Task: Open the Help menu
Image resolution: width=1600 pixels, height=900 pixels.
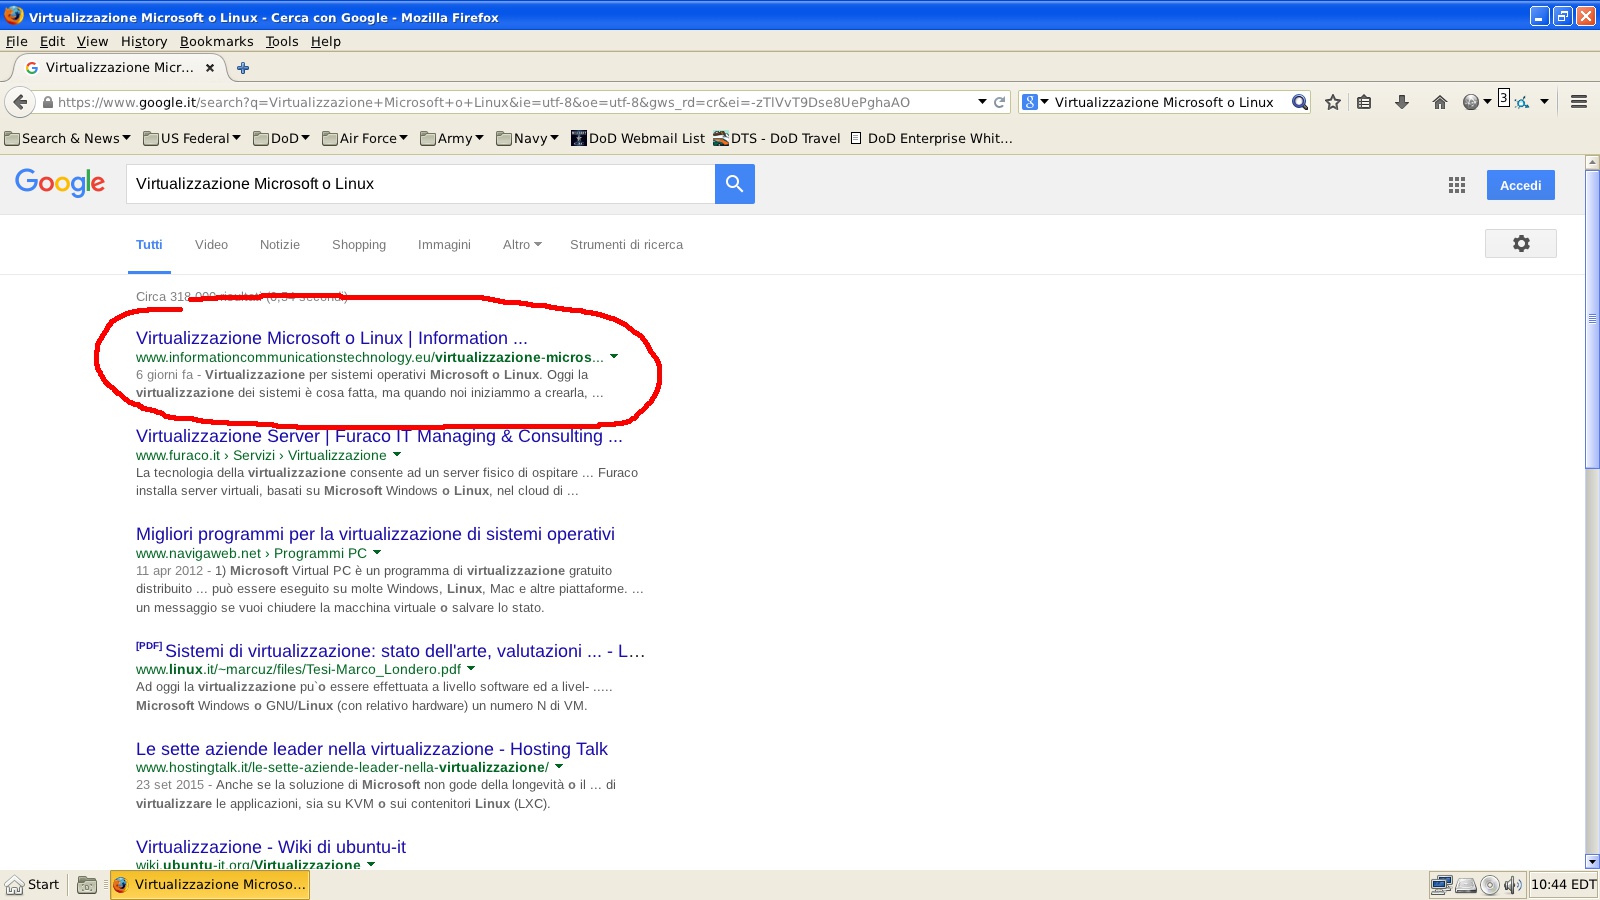Action: (x=326, y=41)
